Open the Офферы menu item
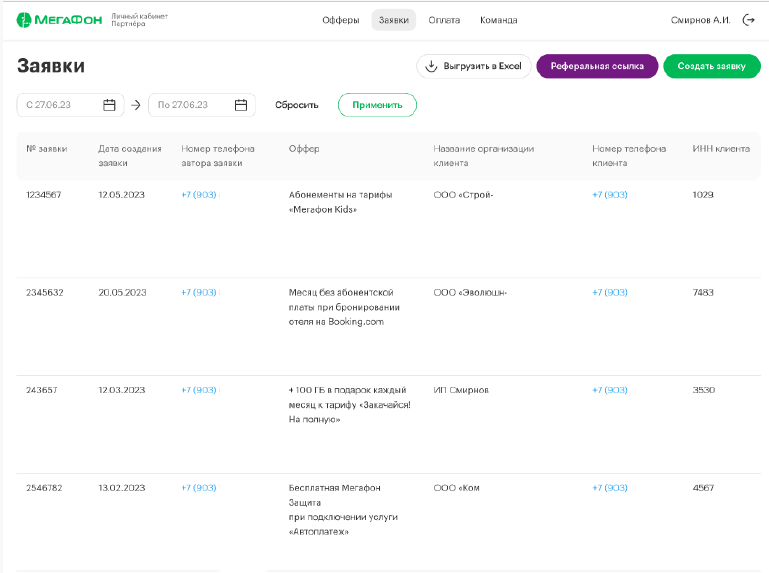This screenshot has width=769, height=573. [x=340, y=20]
